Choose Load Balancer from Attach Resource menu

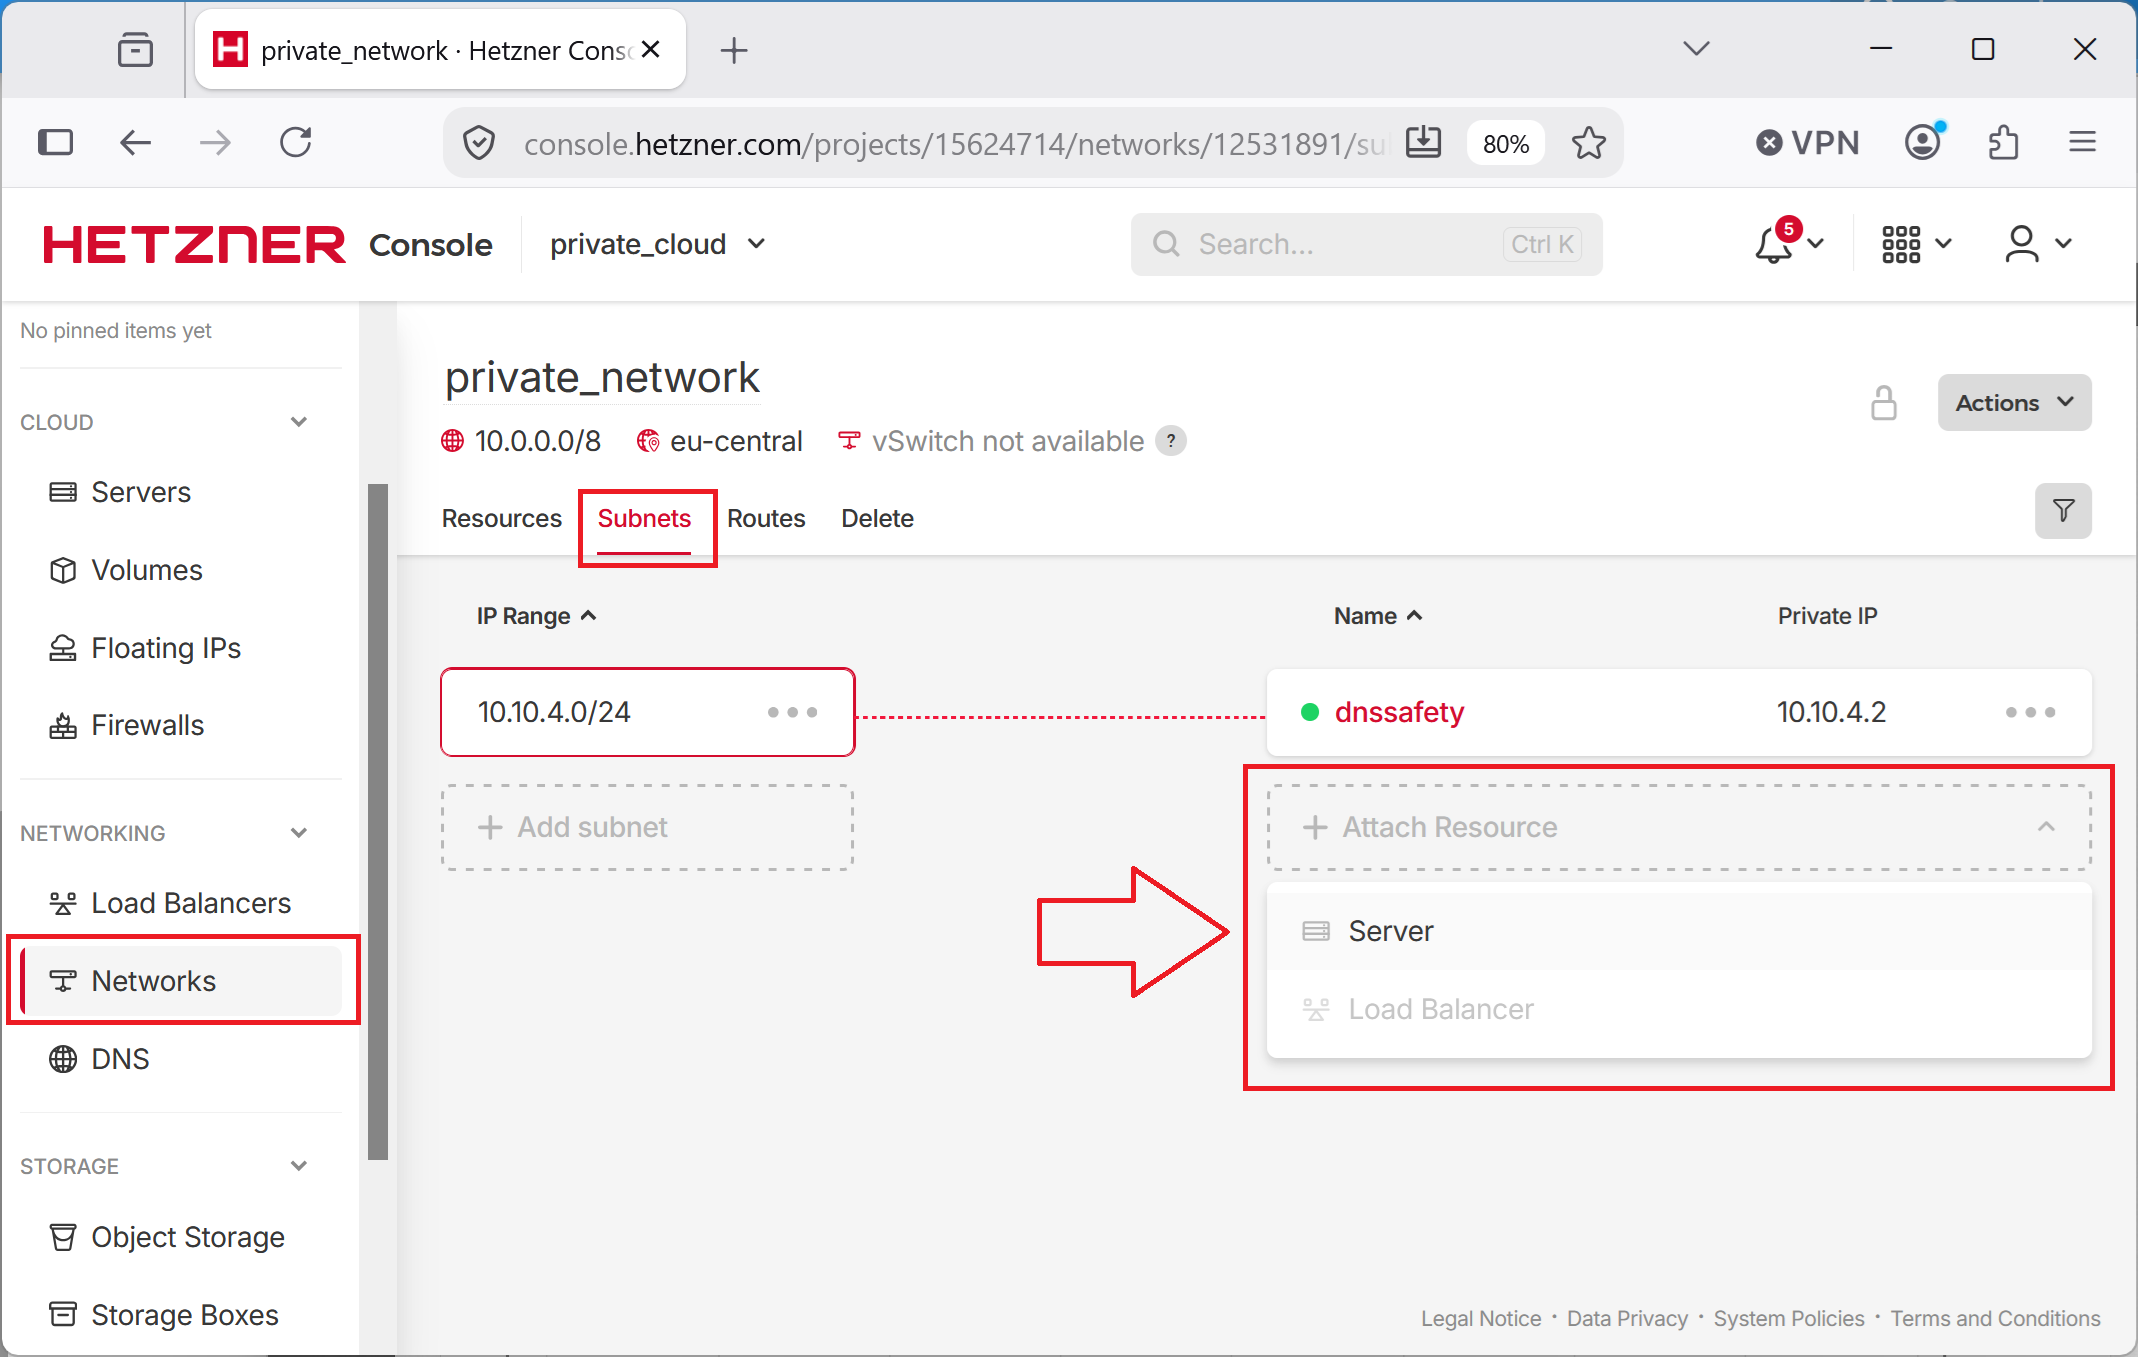pyautogui.click(x=1679, y=1009)
